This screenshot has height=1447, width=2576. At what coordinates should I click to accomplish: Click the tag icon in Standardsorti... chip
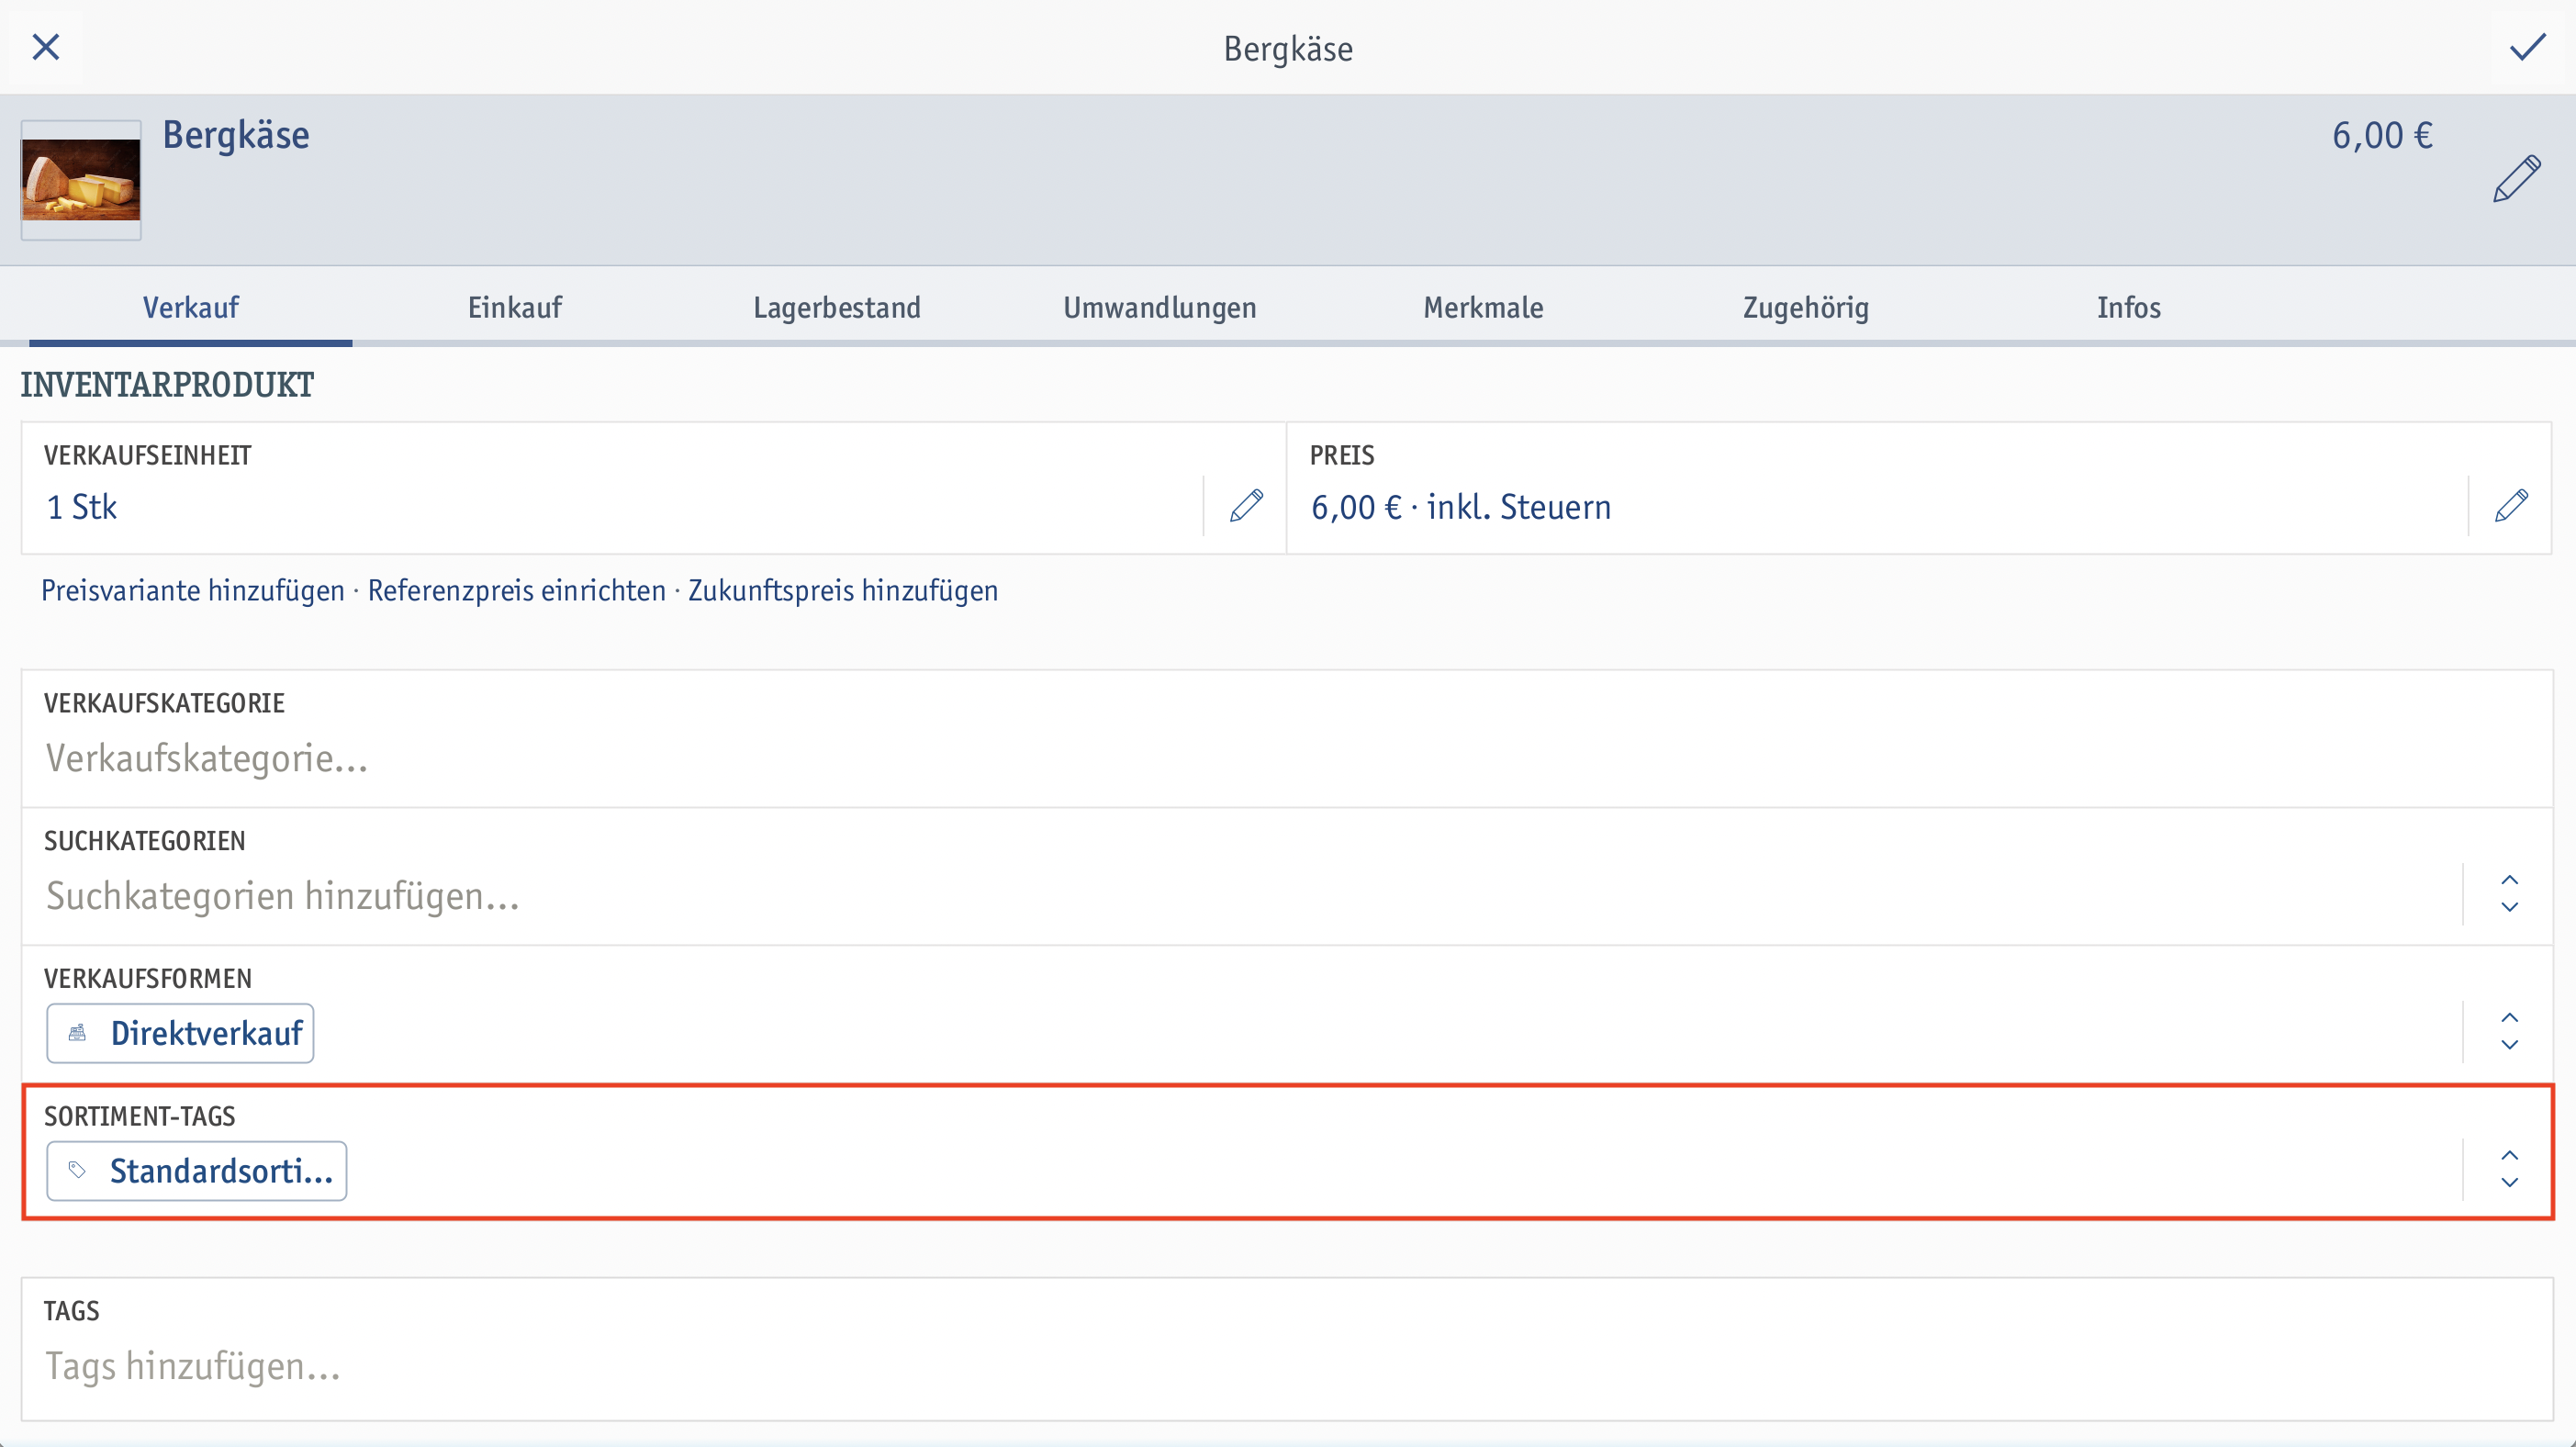tap(77, 1170)
